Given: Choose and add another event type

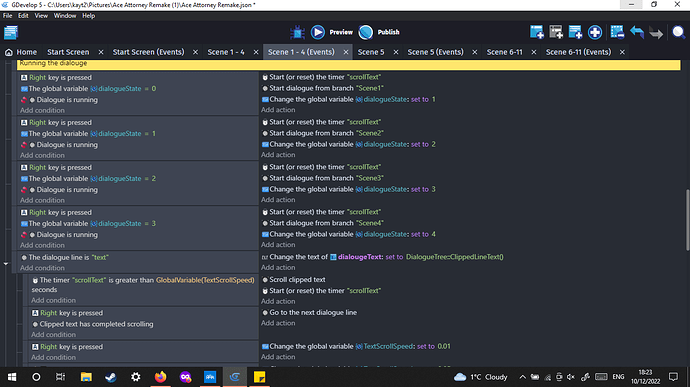Looking at the screenshot, I should pyautogui.click(x=595, y=32).
